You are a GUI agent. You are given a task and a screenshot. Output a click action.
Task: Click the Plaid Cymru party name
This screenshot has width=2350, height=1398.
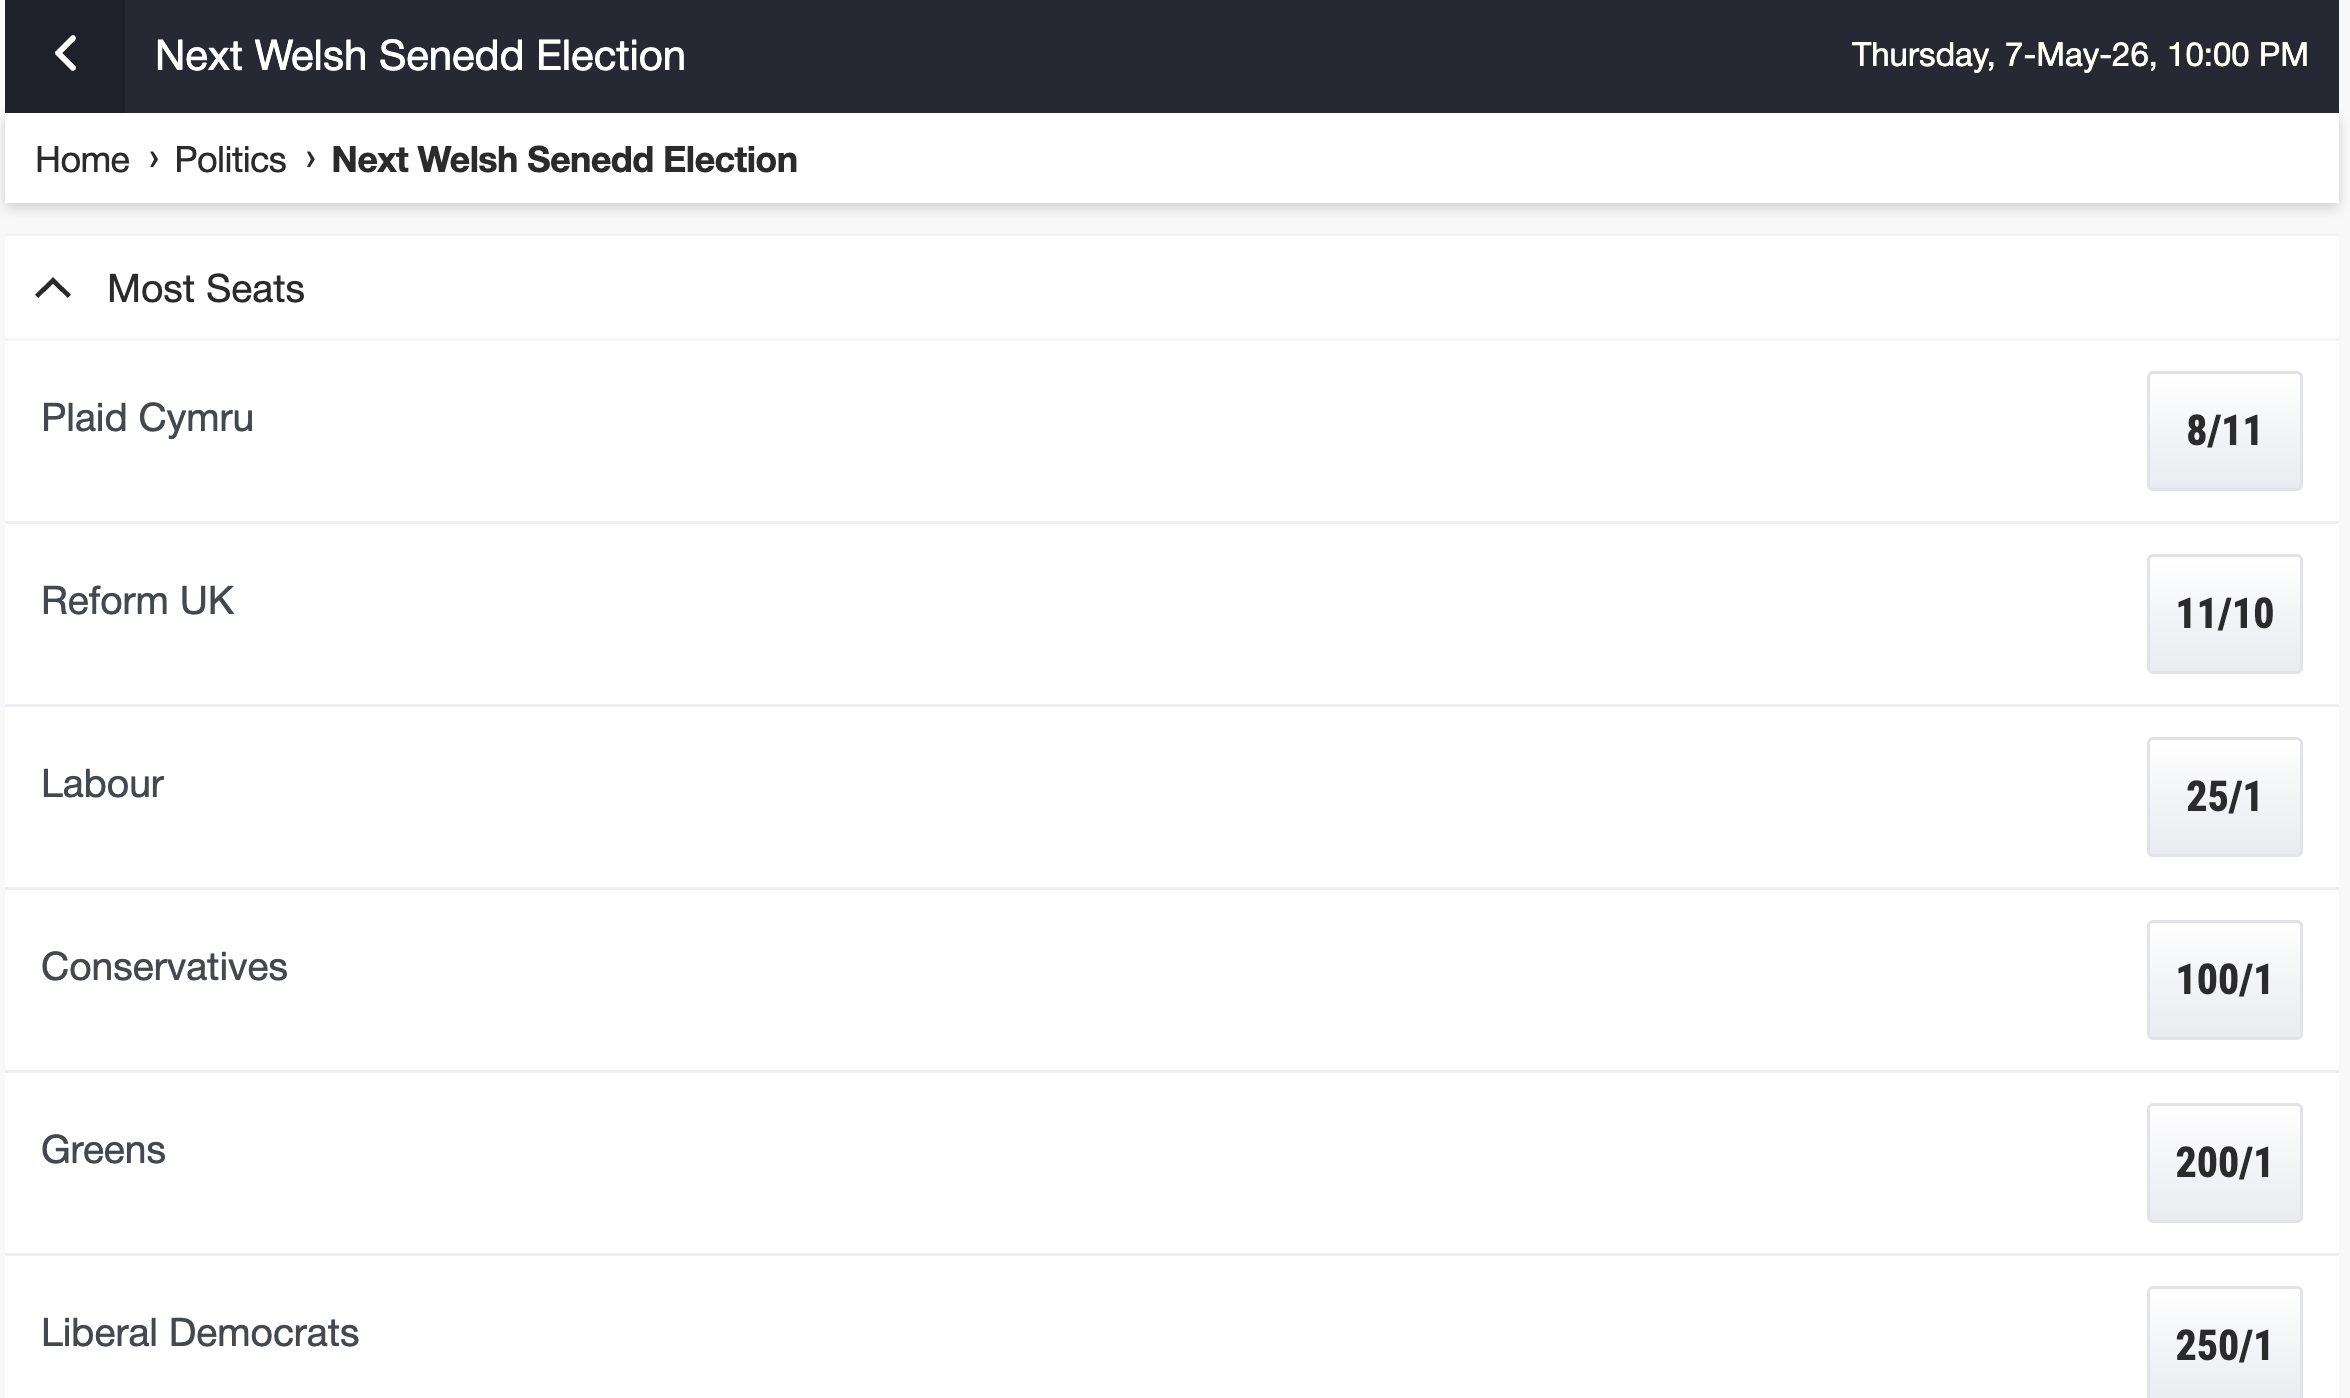coord(147,418)
